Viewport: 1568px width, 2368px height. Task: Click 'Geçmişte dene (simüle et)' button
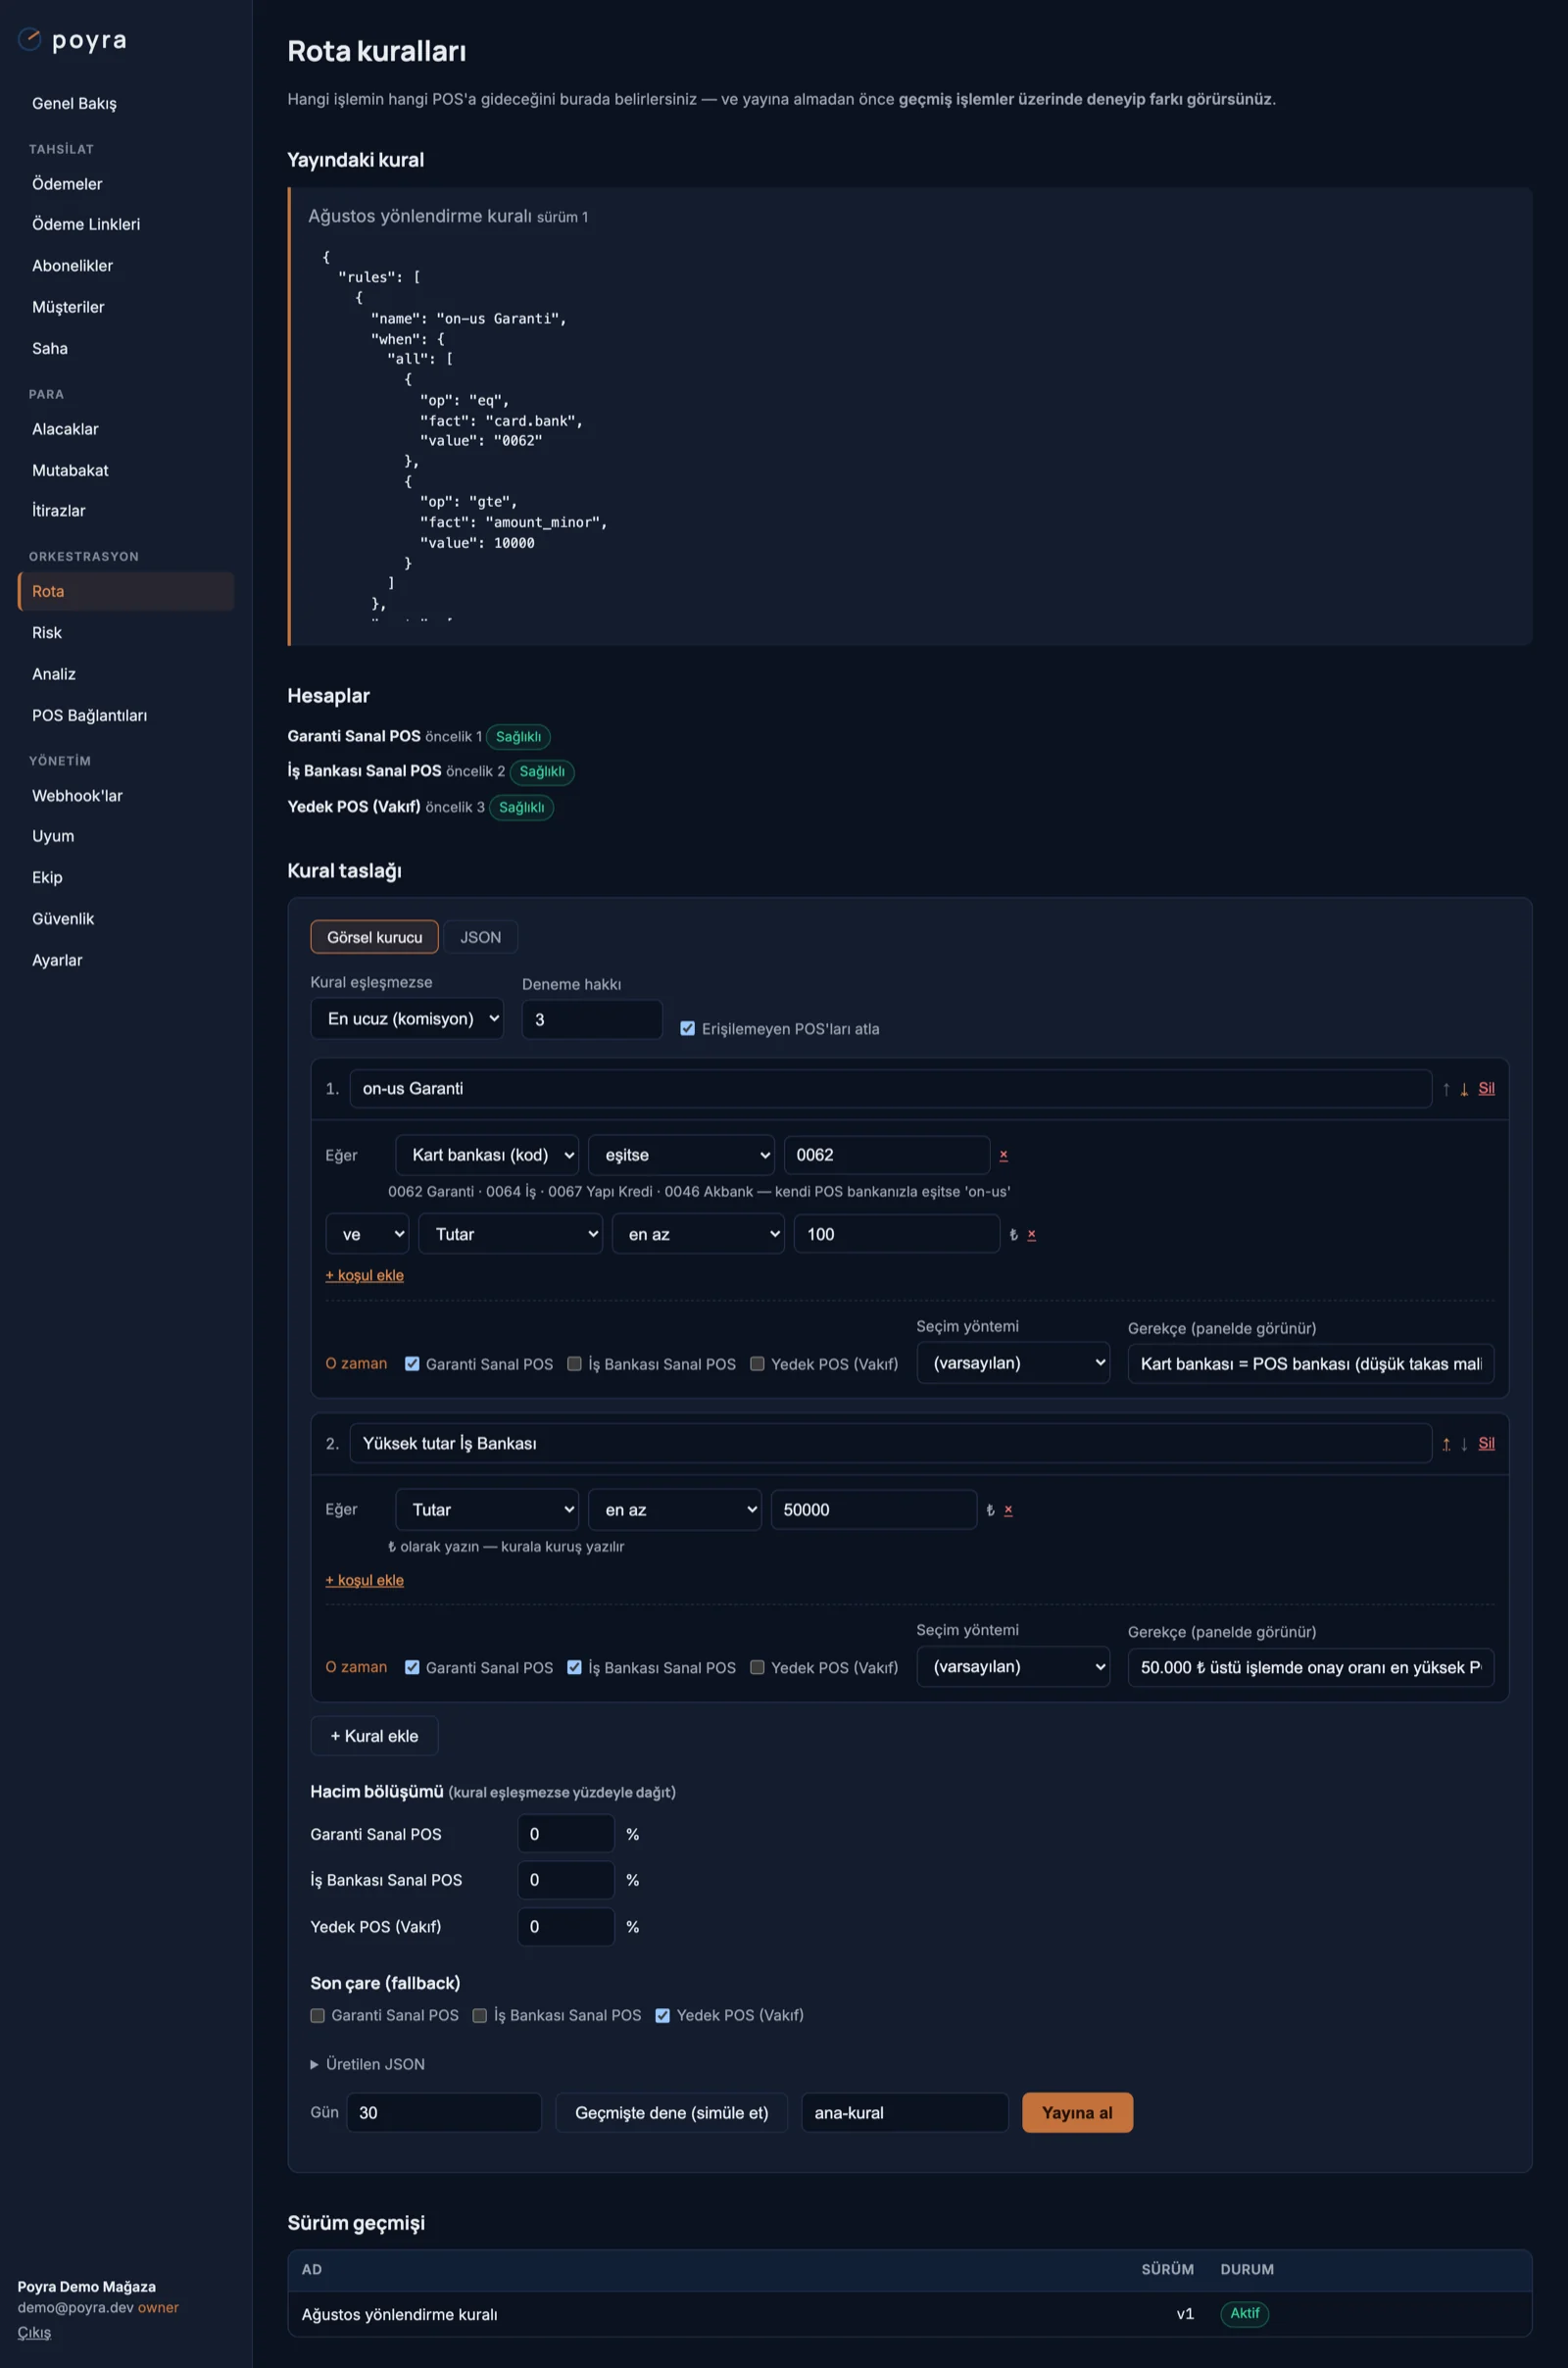point(671,2113)
